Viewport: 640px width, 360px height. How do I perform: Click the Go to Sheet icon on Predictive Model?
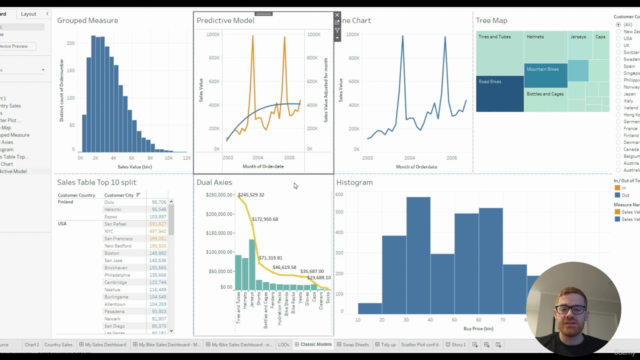point(337,23)
